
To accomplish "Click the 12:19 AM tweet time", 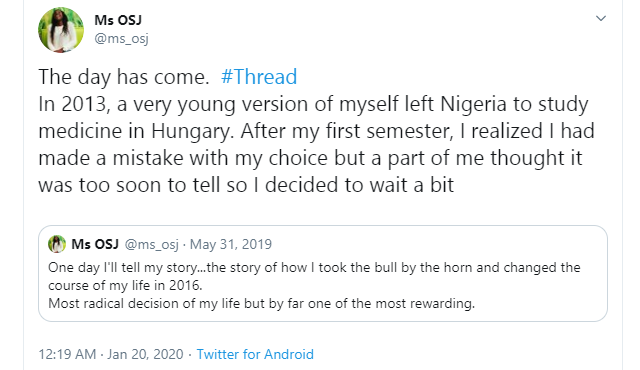I will point(67,354).
